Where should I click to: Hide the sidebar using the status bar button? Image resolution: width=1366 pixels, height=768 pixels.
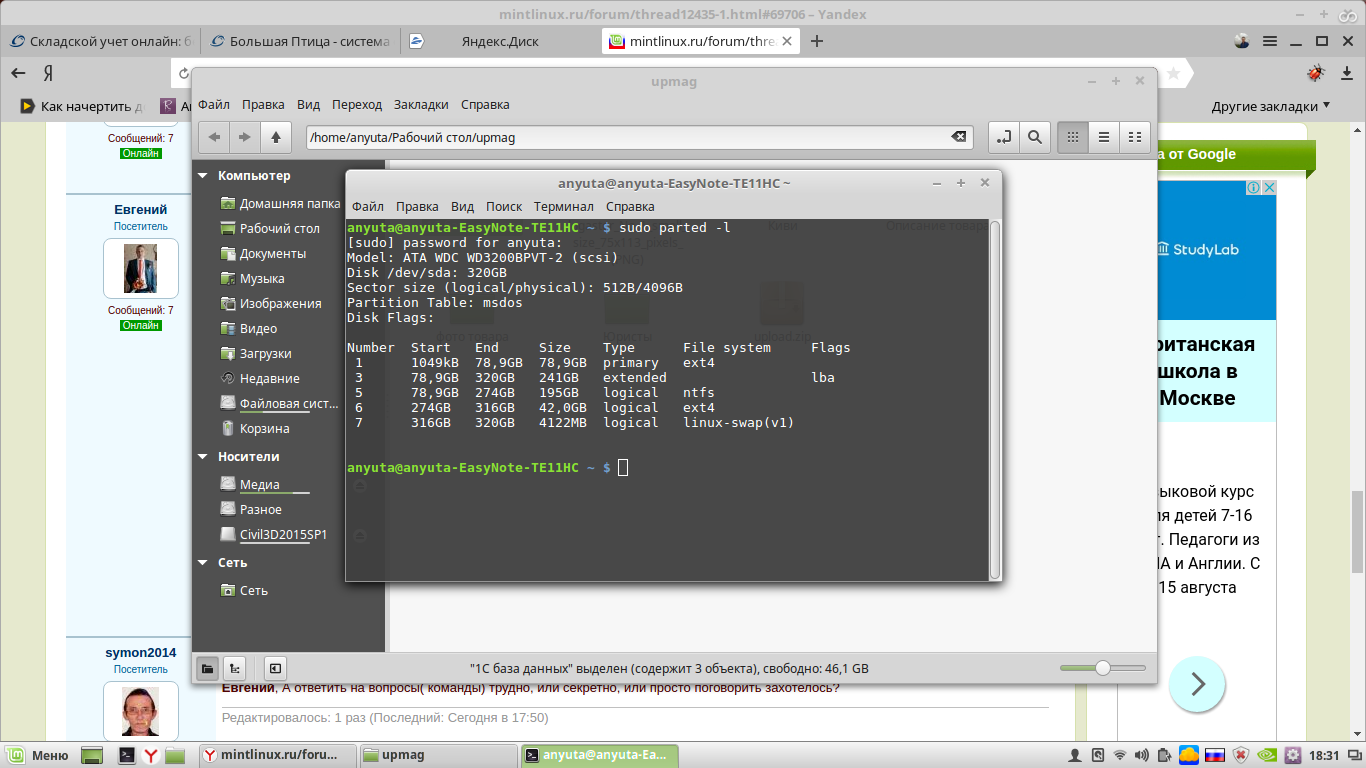[276, 668]
